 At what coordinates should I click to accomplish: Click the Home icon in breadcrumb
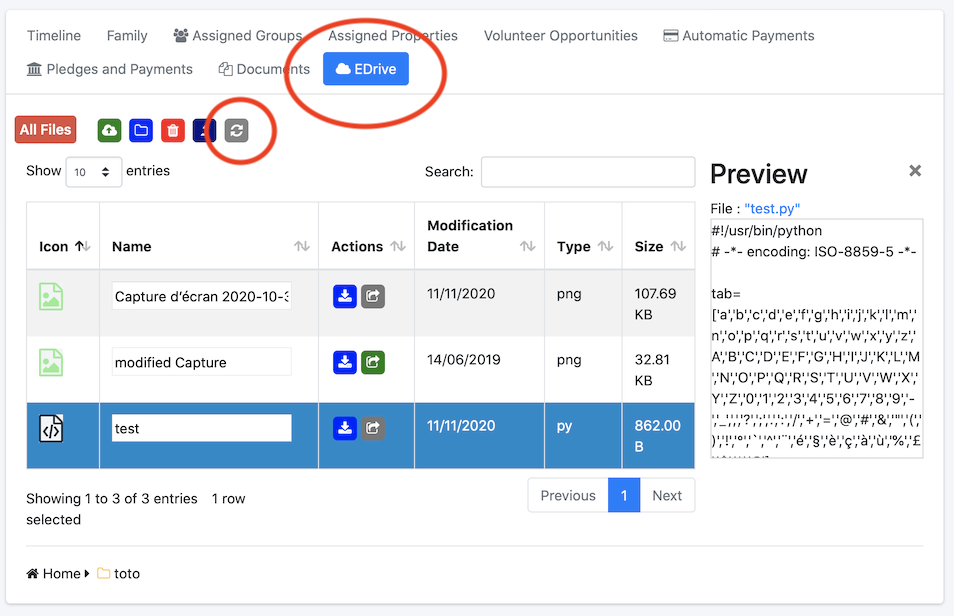point(32,573)
